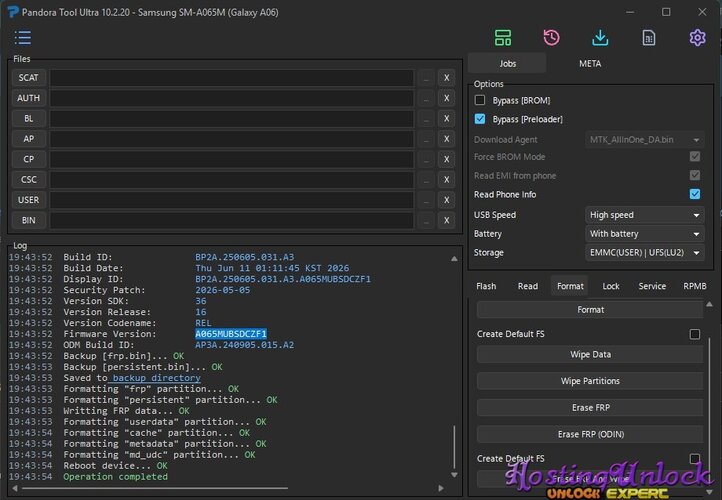This screenshot has height=500, width=722.
Task: Clear the CP file with X
Action: pos(446,159)
